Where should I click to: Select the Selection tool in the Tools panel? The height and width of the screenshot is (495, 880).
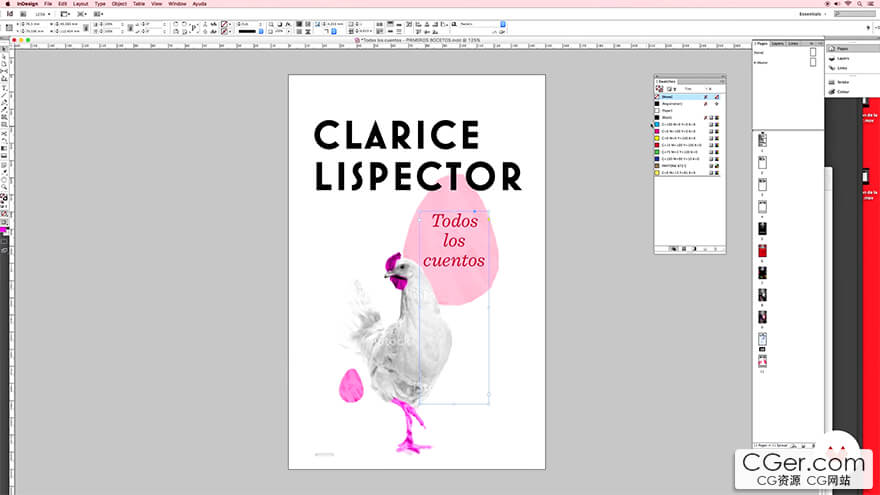tap(4, 49)
